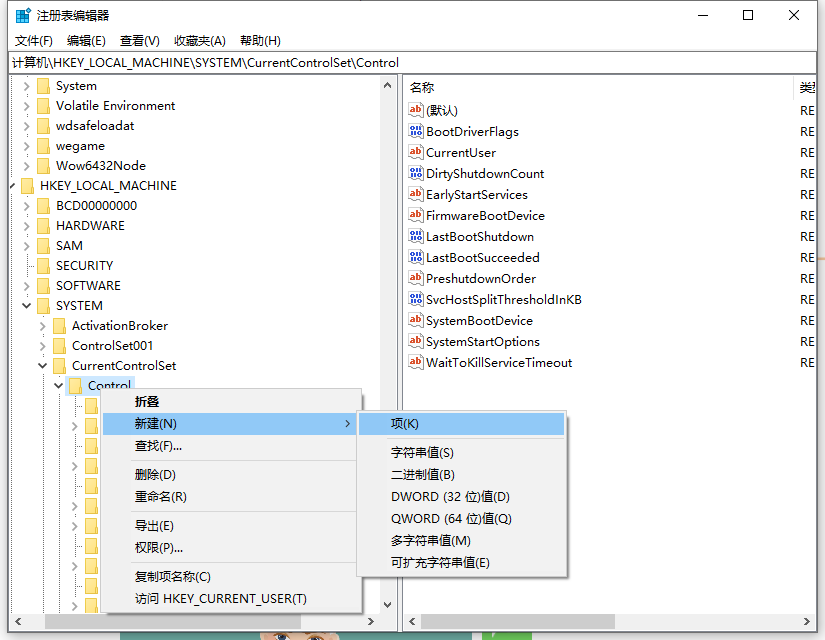Screen dimensions: 825x640
Task: Select 重命名(R) in context menu
Action: click(231, 497)
